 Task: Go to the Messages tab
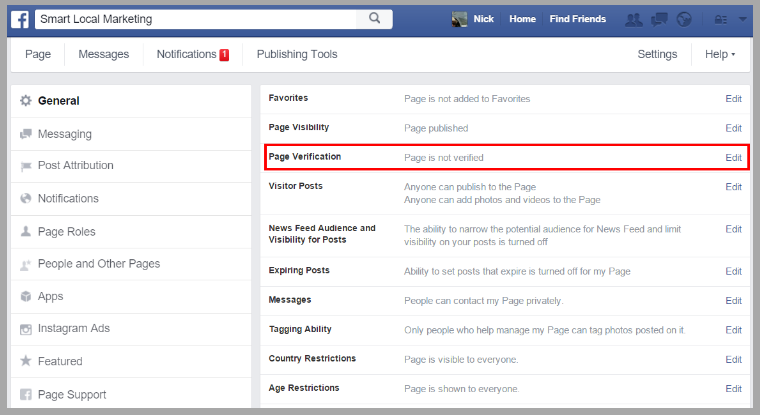(103, 54)
